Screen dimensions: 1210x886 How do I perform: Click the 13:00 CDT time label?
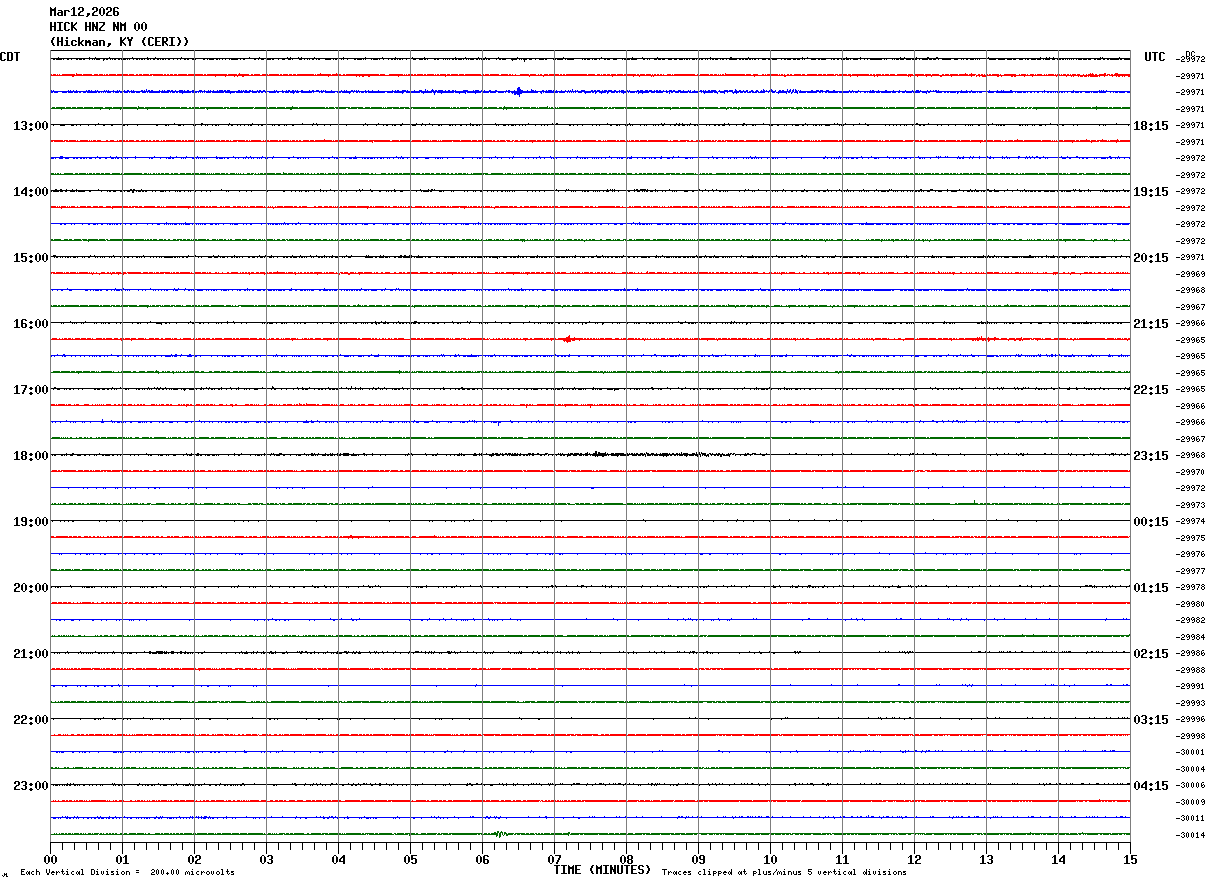[x=31, y=126]
